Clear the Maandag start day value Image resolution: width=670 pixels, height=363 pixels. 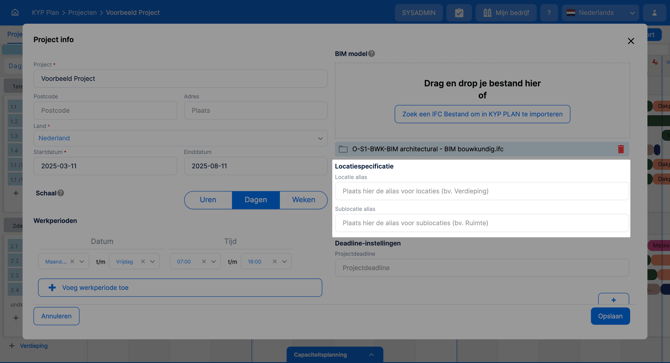point(72,261)
